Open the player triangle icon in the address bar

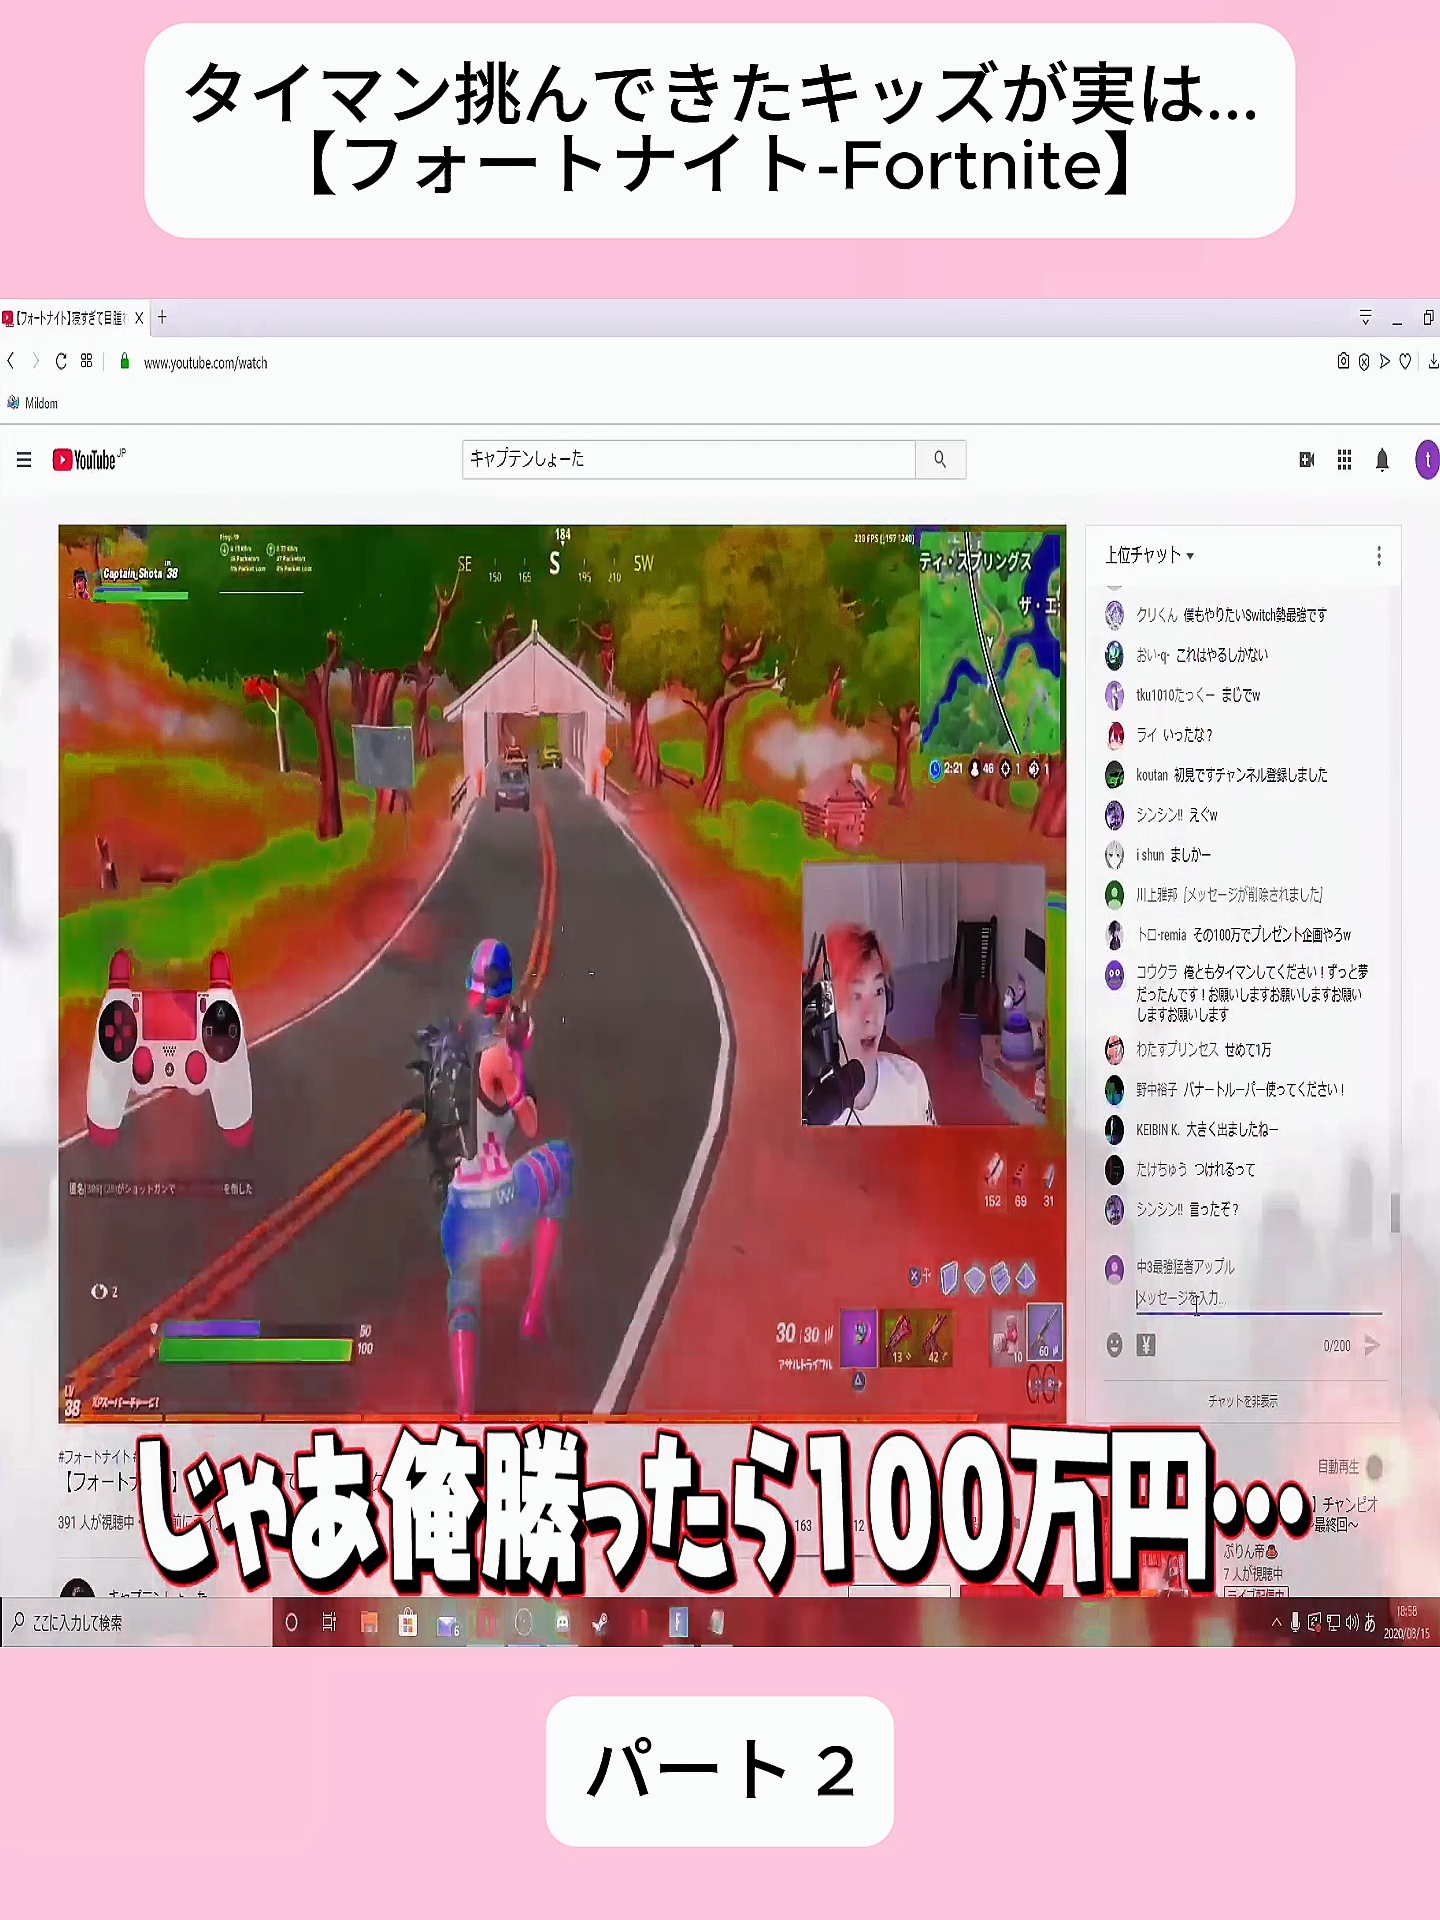point(1385,362)
